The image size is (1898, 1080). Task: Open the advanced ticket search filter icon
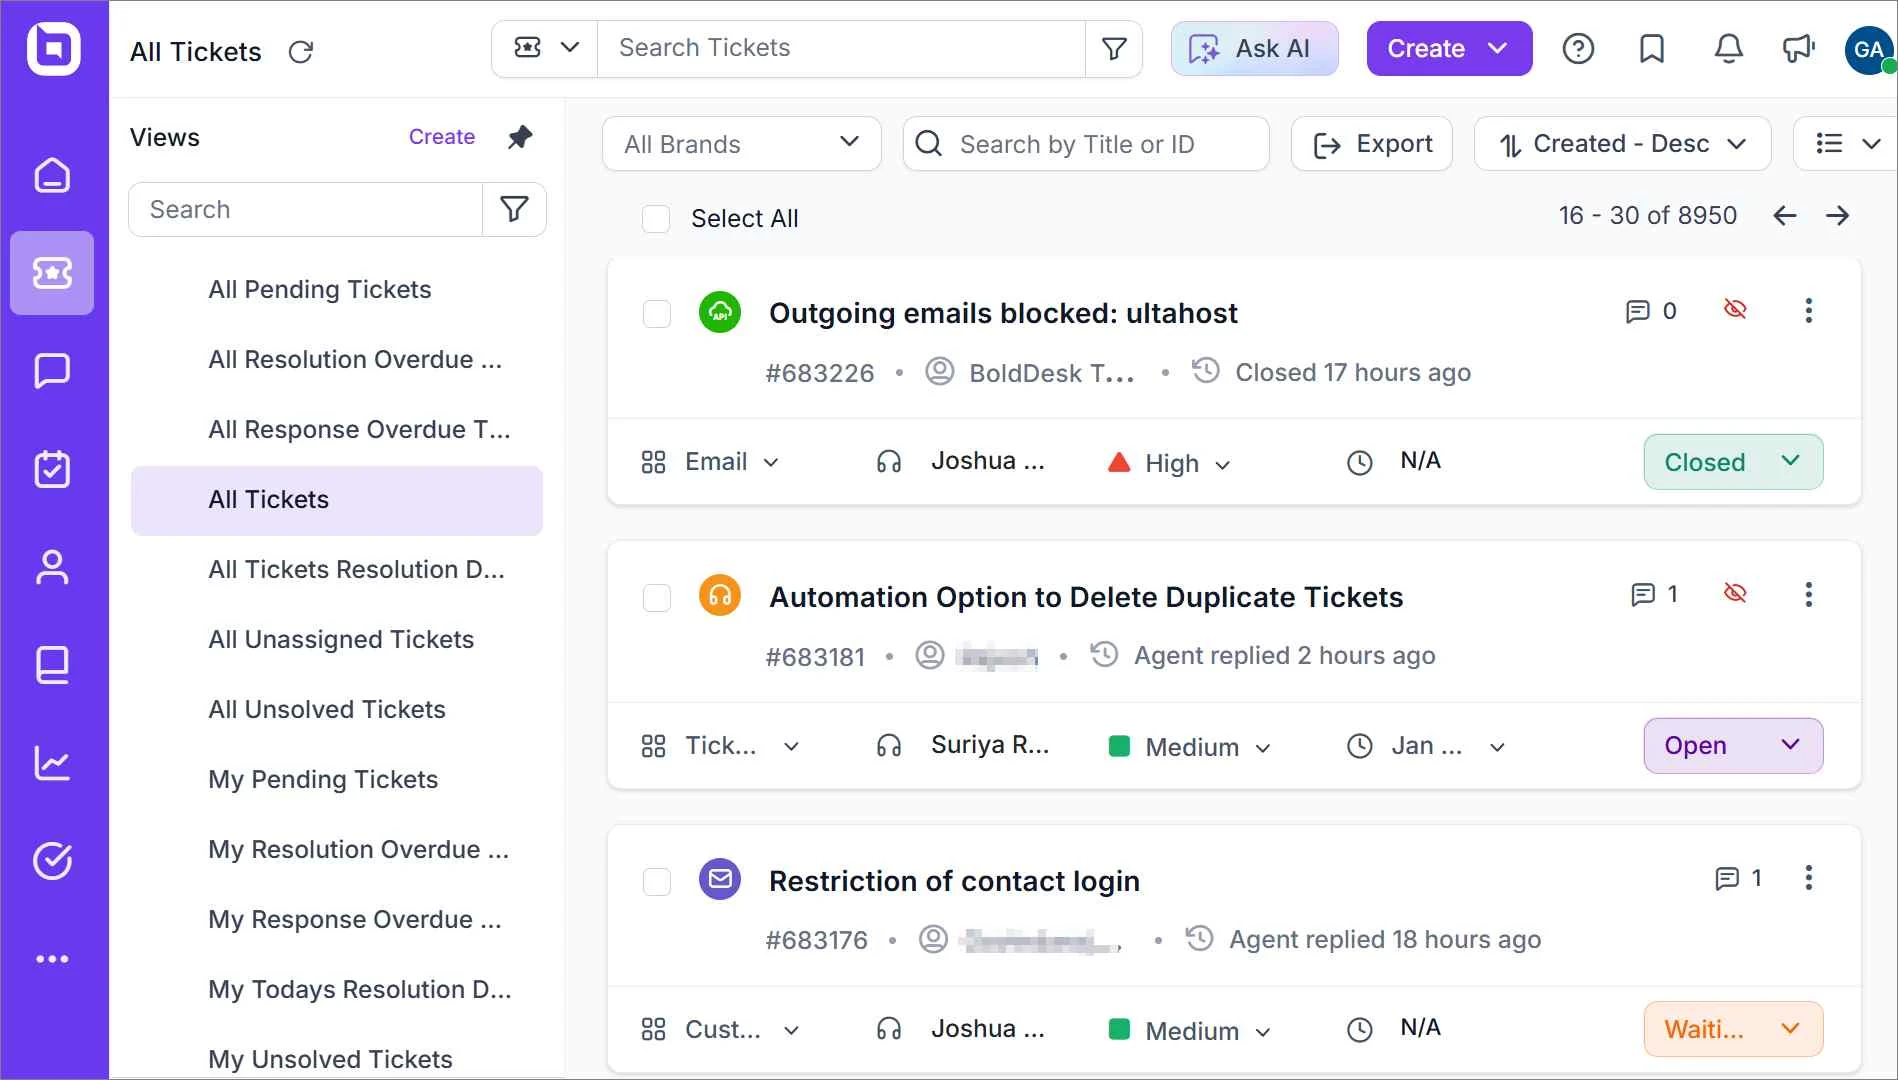1114,48
